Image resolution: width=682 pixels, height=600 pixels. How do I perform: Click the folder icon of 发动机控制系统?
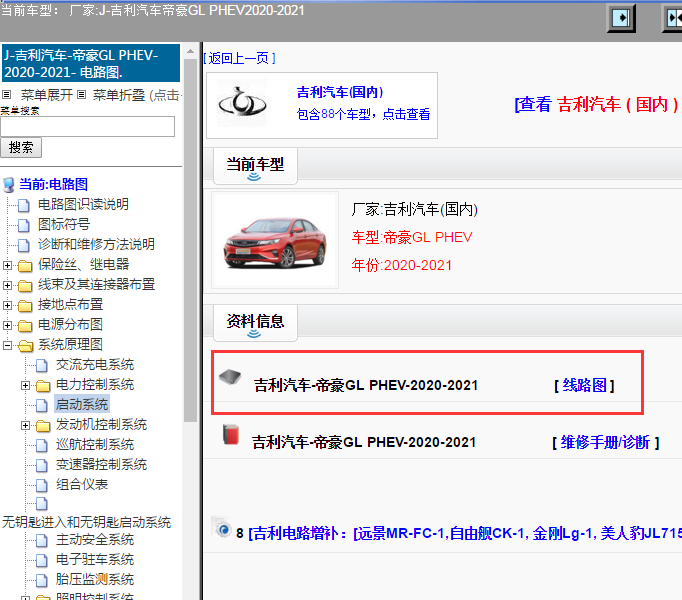(x=43, y=425)
